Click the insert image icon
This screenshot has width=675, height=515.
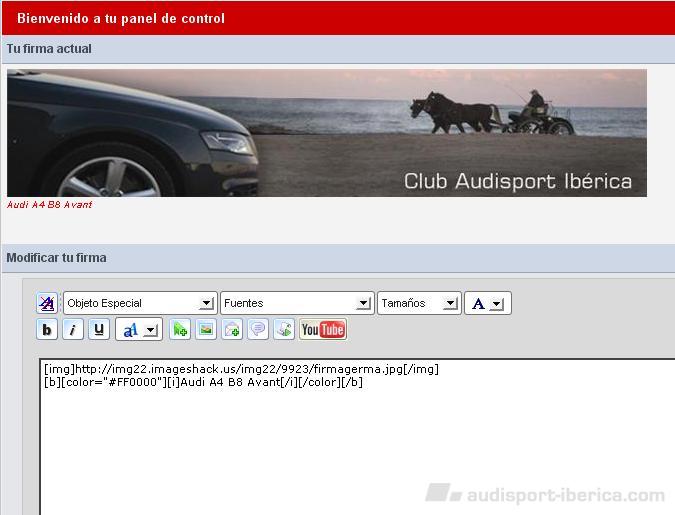206,330
